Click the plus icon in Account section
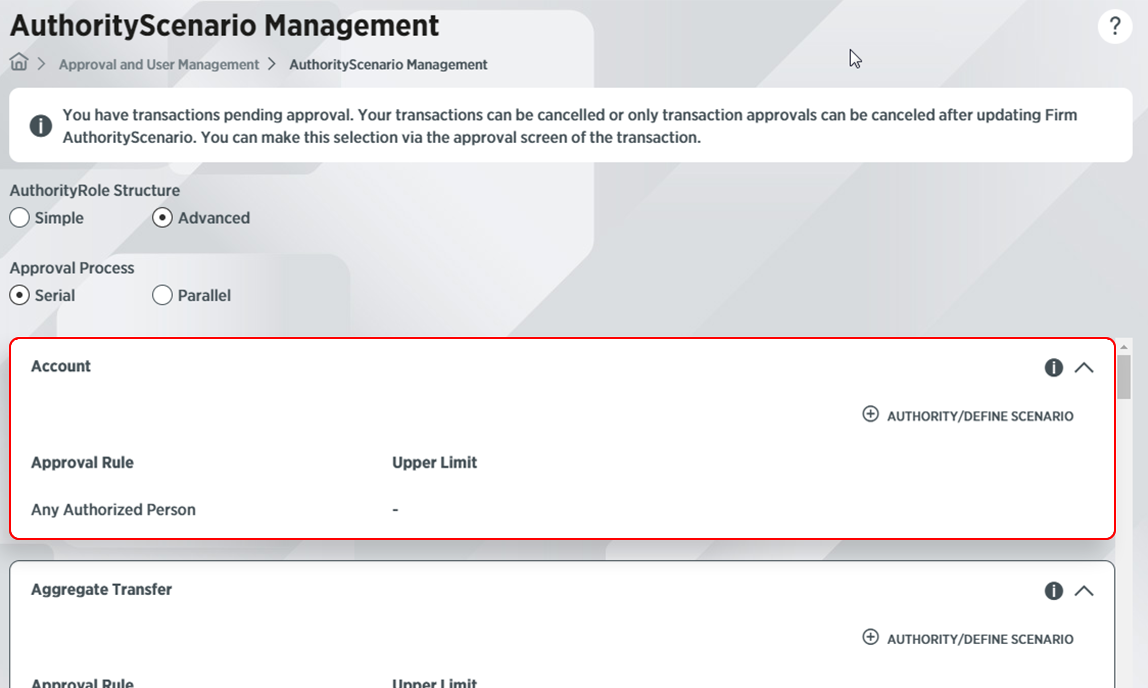 (870, 414)
